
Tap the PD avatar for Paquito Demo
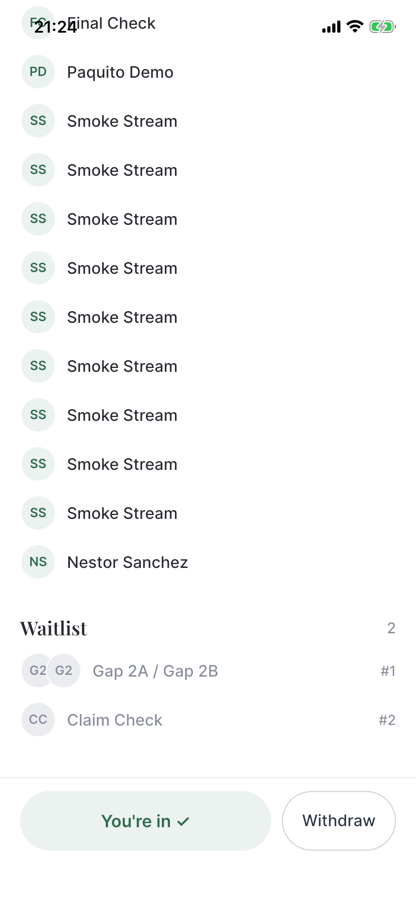click(x=38, y=72)
